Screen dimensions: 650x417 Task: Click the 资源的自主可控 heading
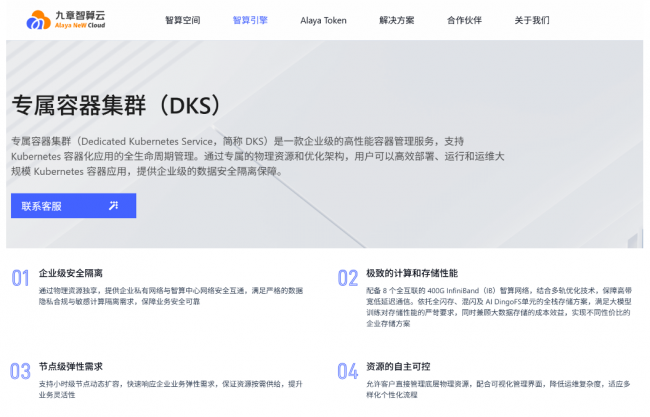click(398, 366)
